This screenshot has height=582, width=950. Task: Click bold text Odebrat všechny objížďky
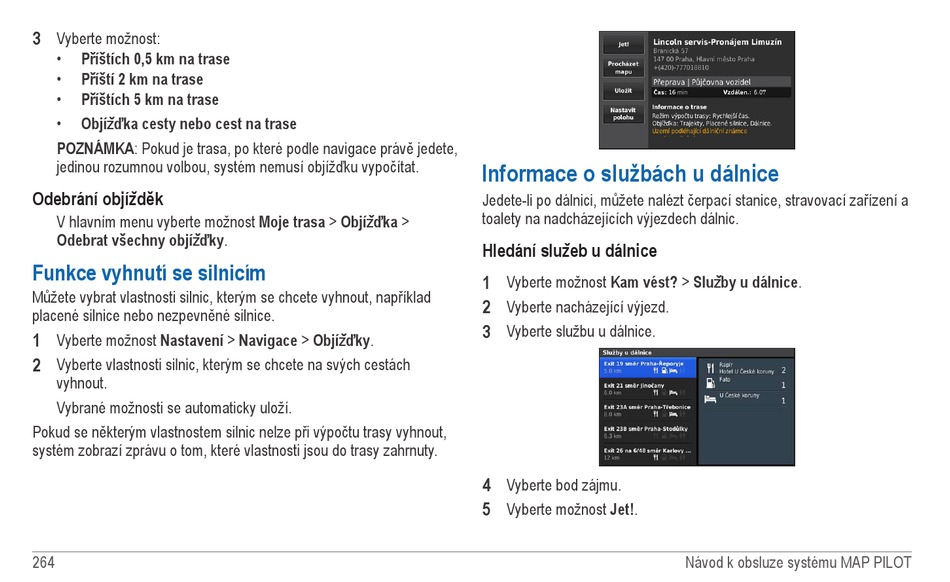coord(141,240)
